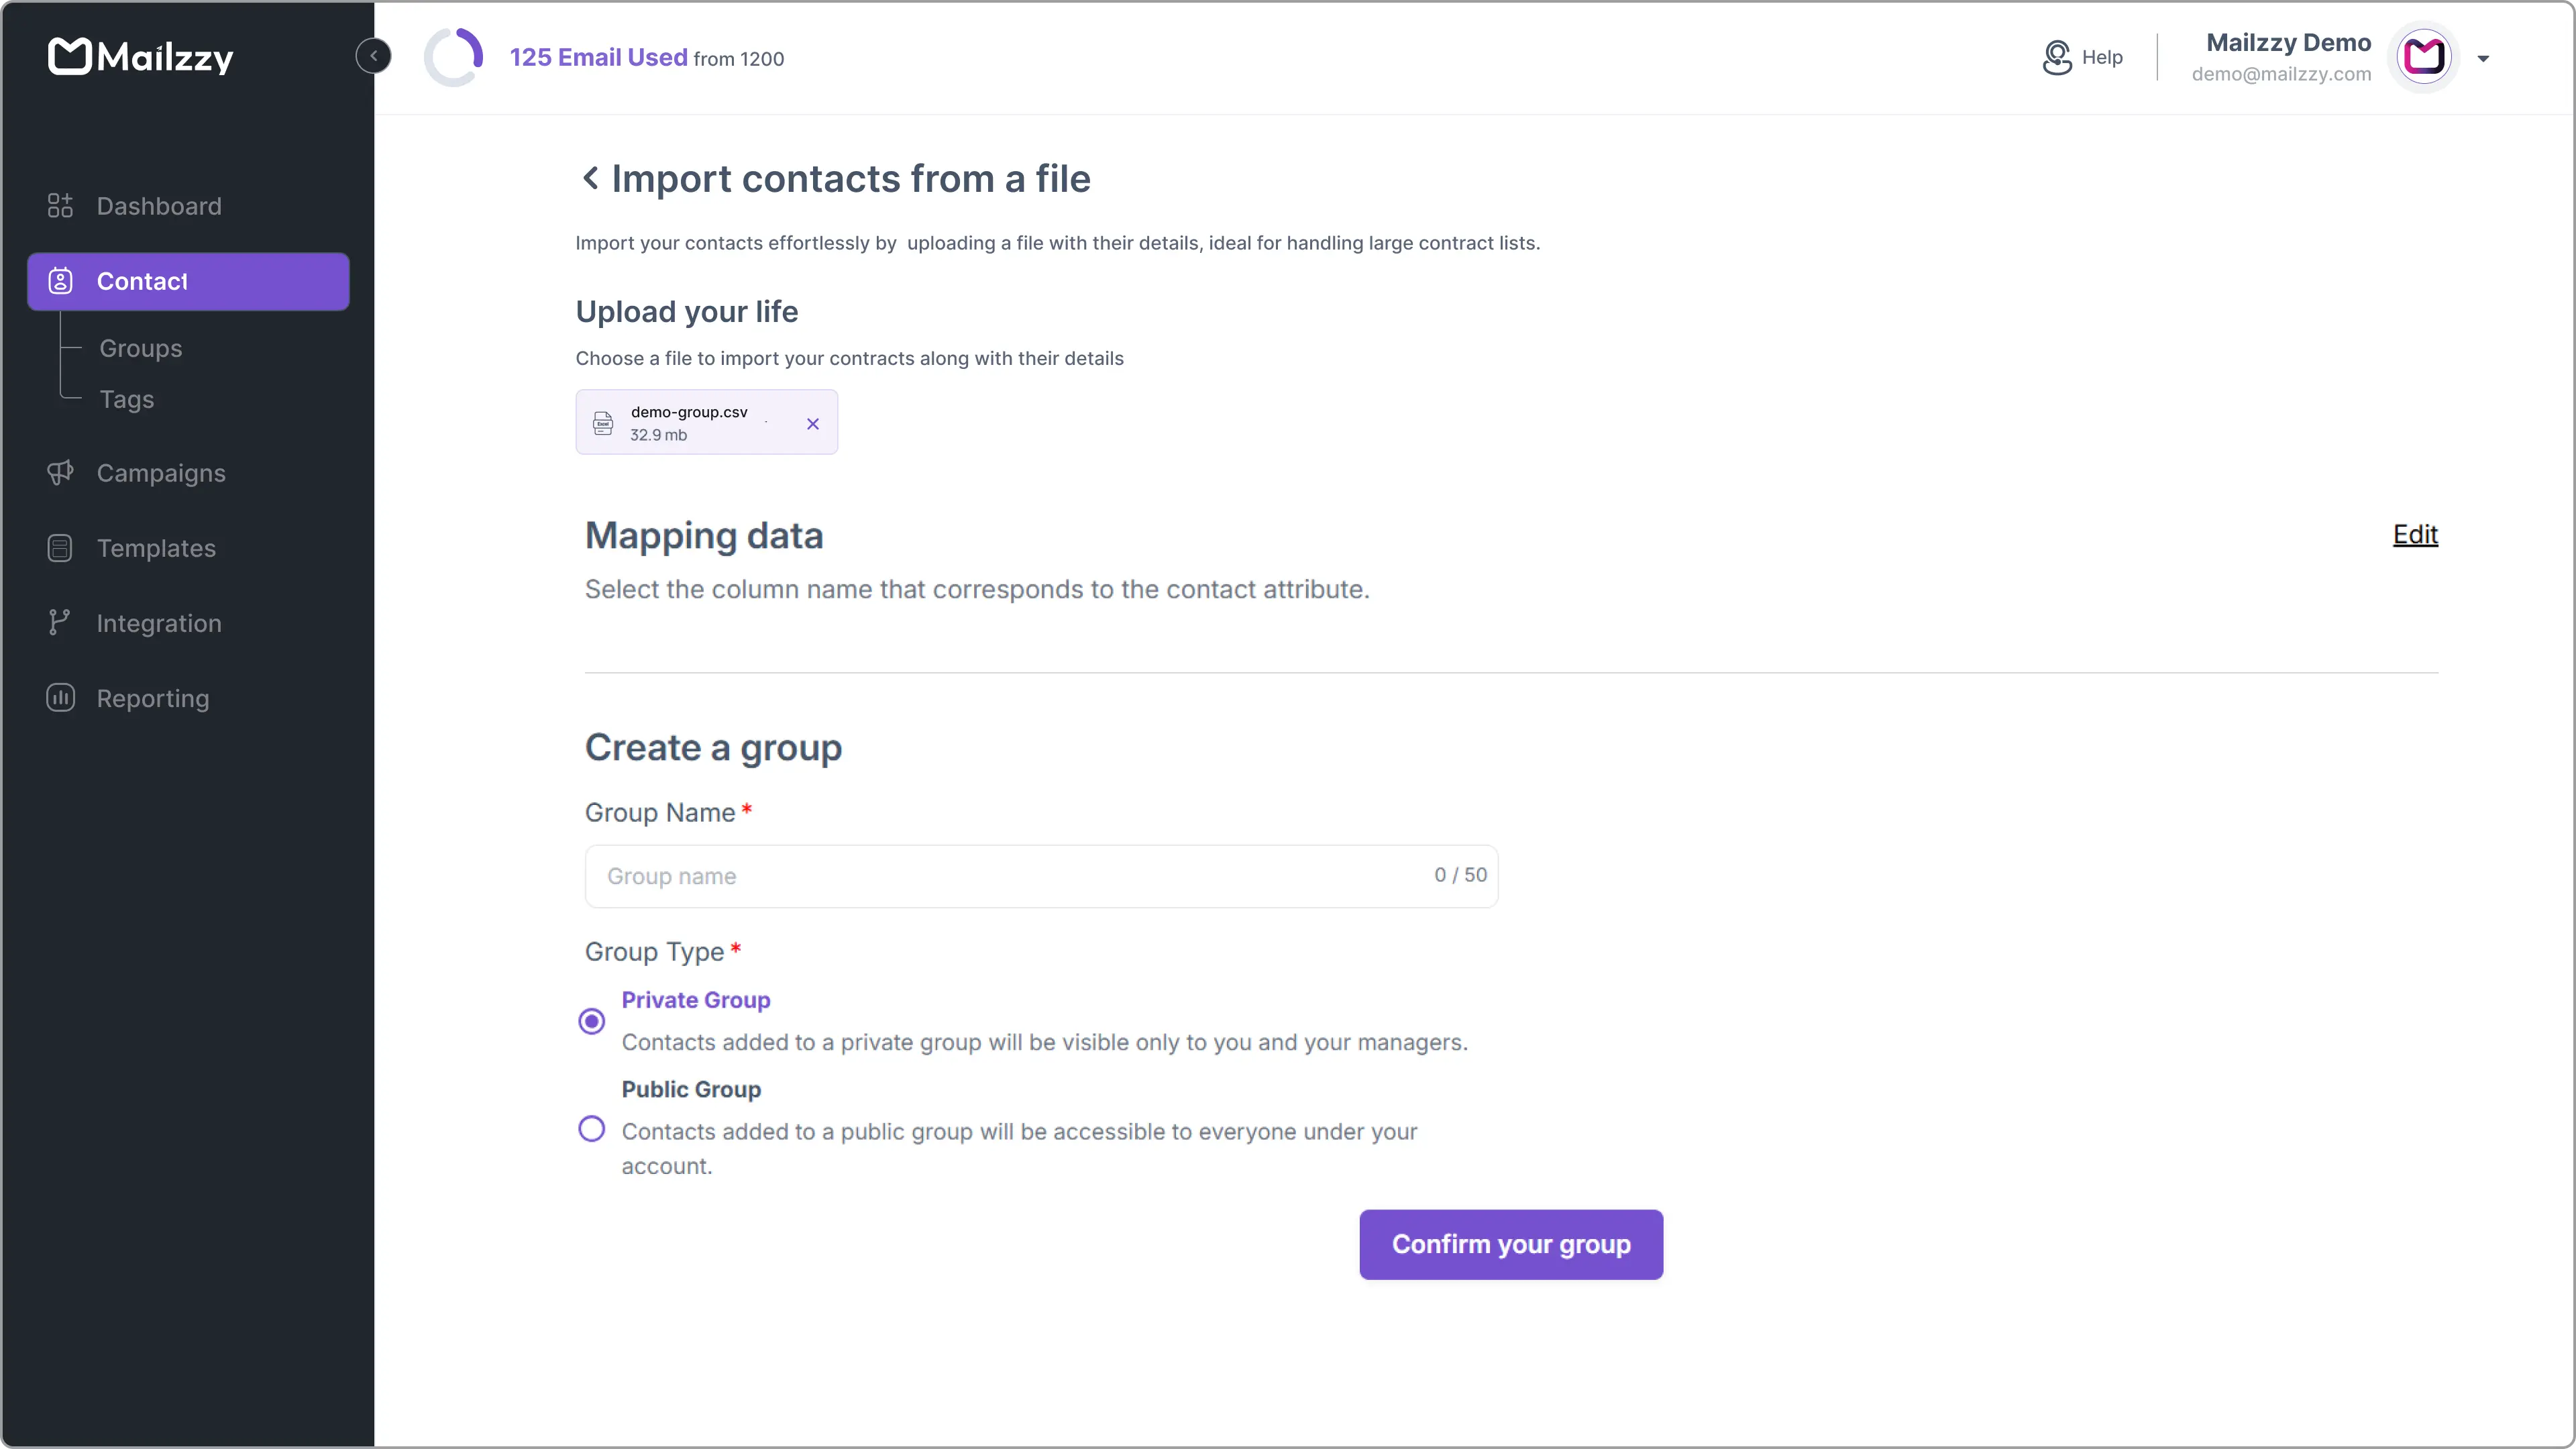Select the Contact sidebar icon
This screenshot has height=1449, width=2576.
tap(60, 281)
